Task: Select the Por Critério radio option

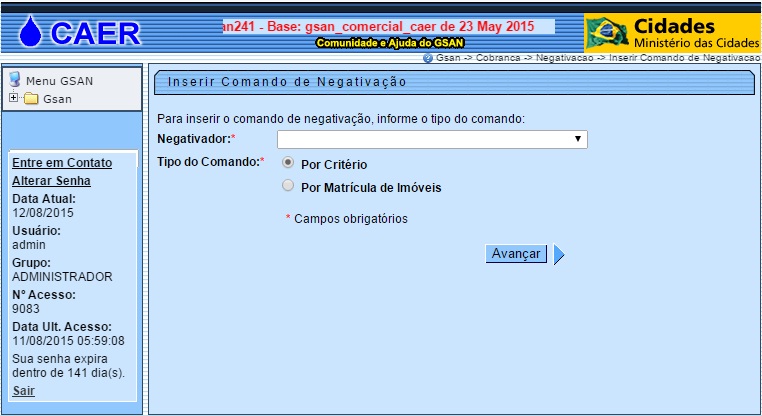Action: point(288,162)
